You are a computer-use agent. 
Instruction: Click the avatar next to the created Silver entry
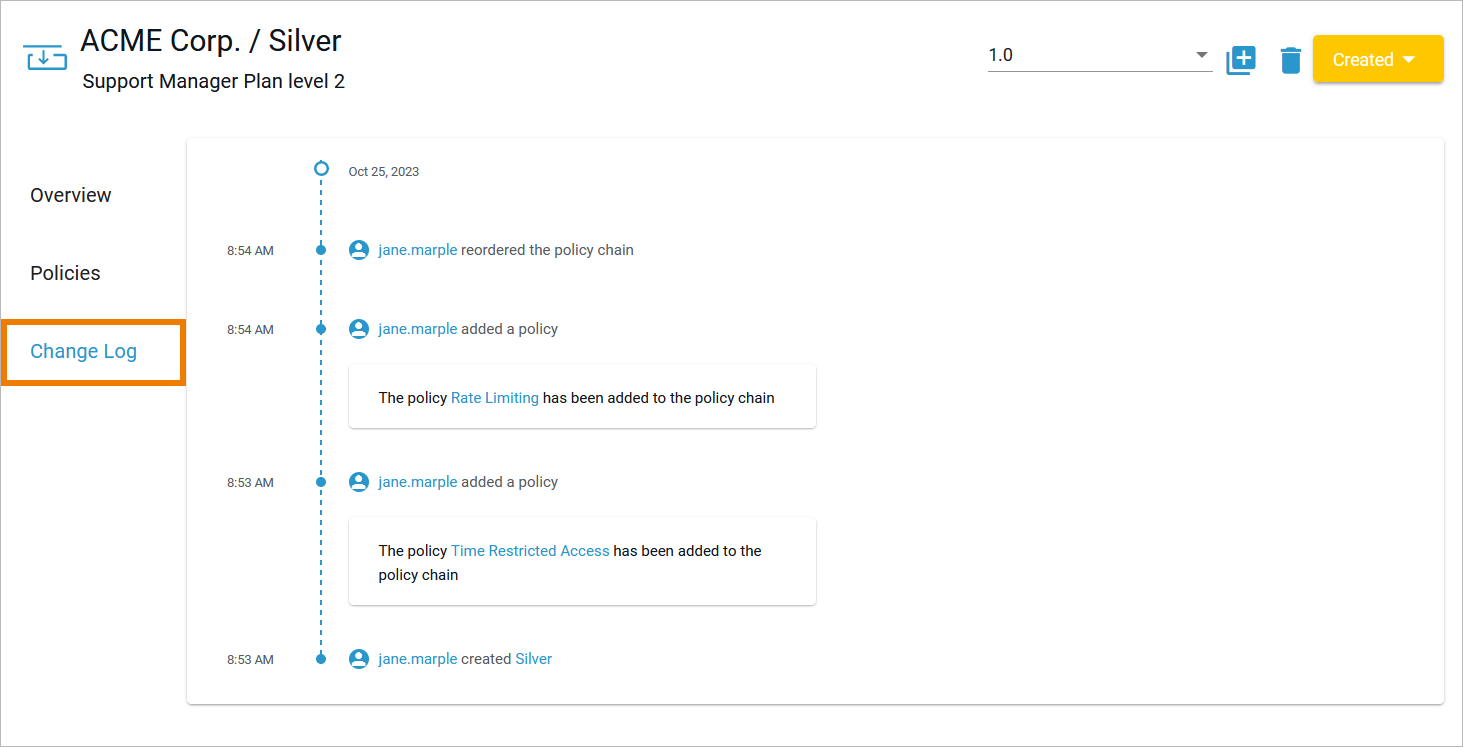[x=358, y=658]
